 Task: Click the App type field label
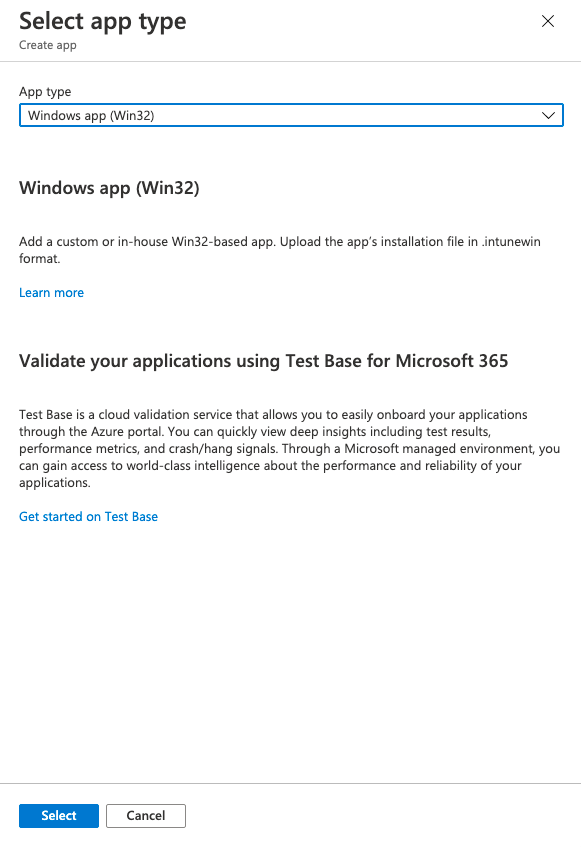pyautogui.click(x=45, y=92)
